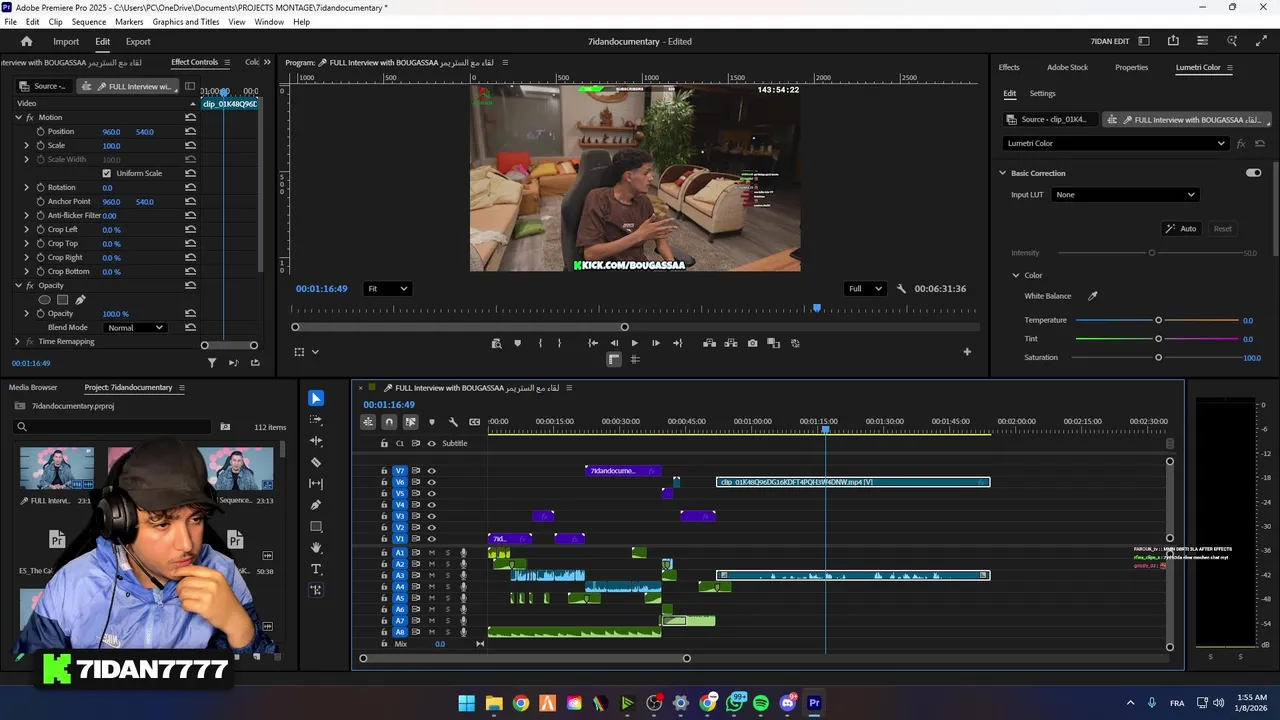
Task: Expand the Scale property
Action: click(x=27, y=145)
